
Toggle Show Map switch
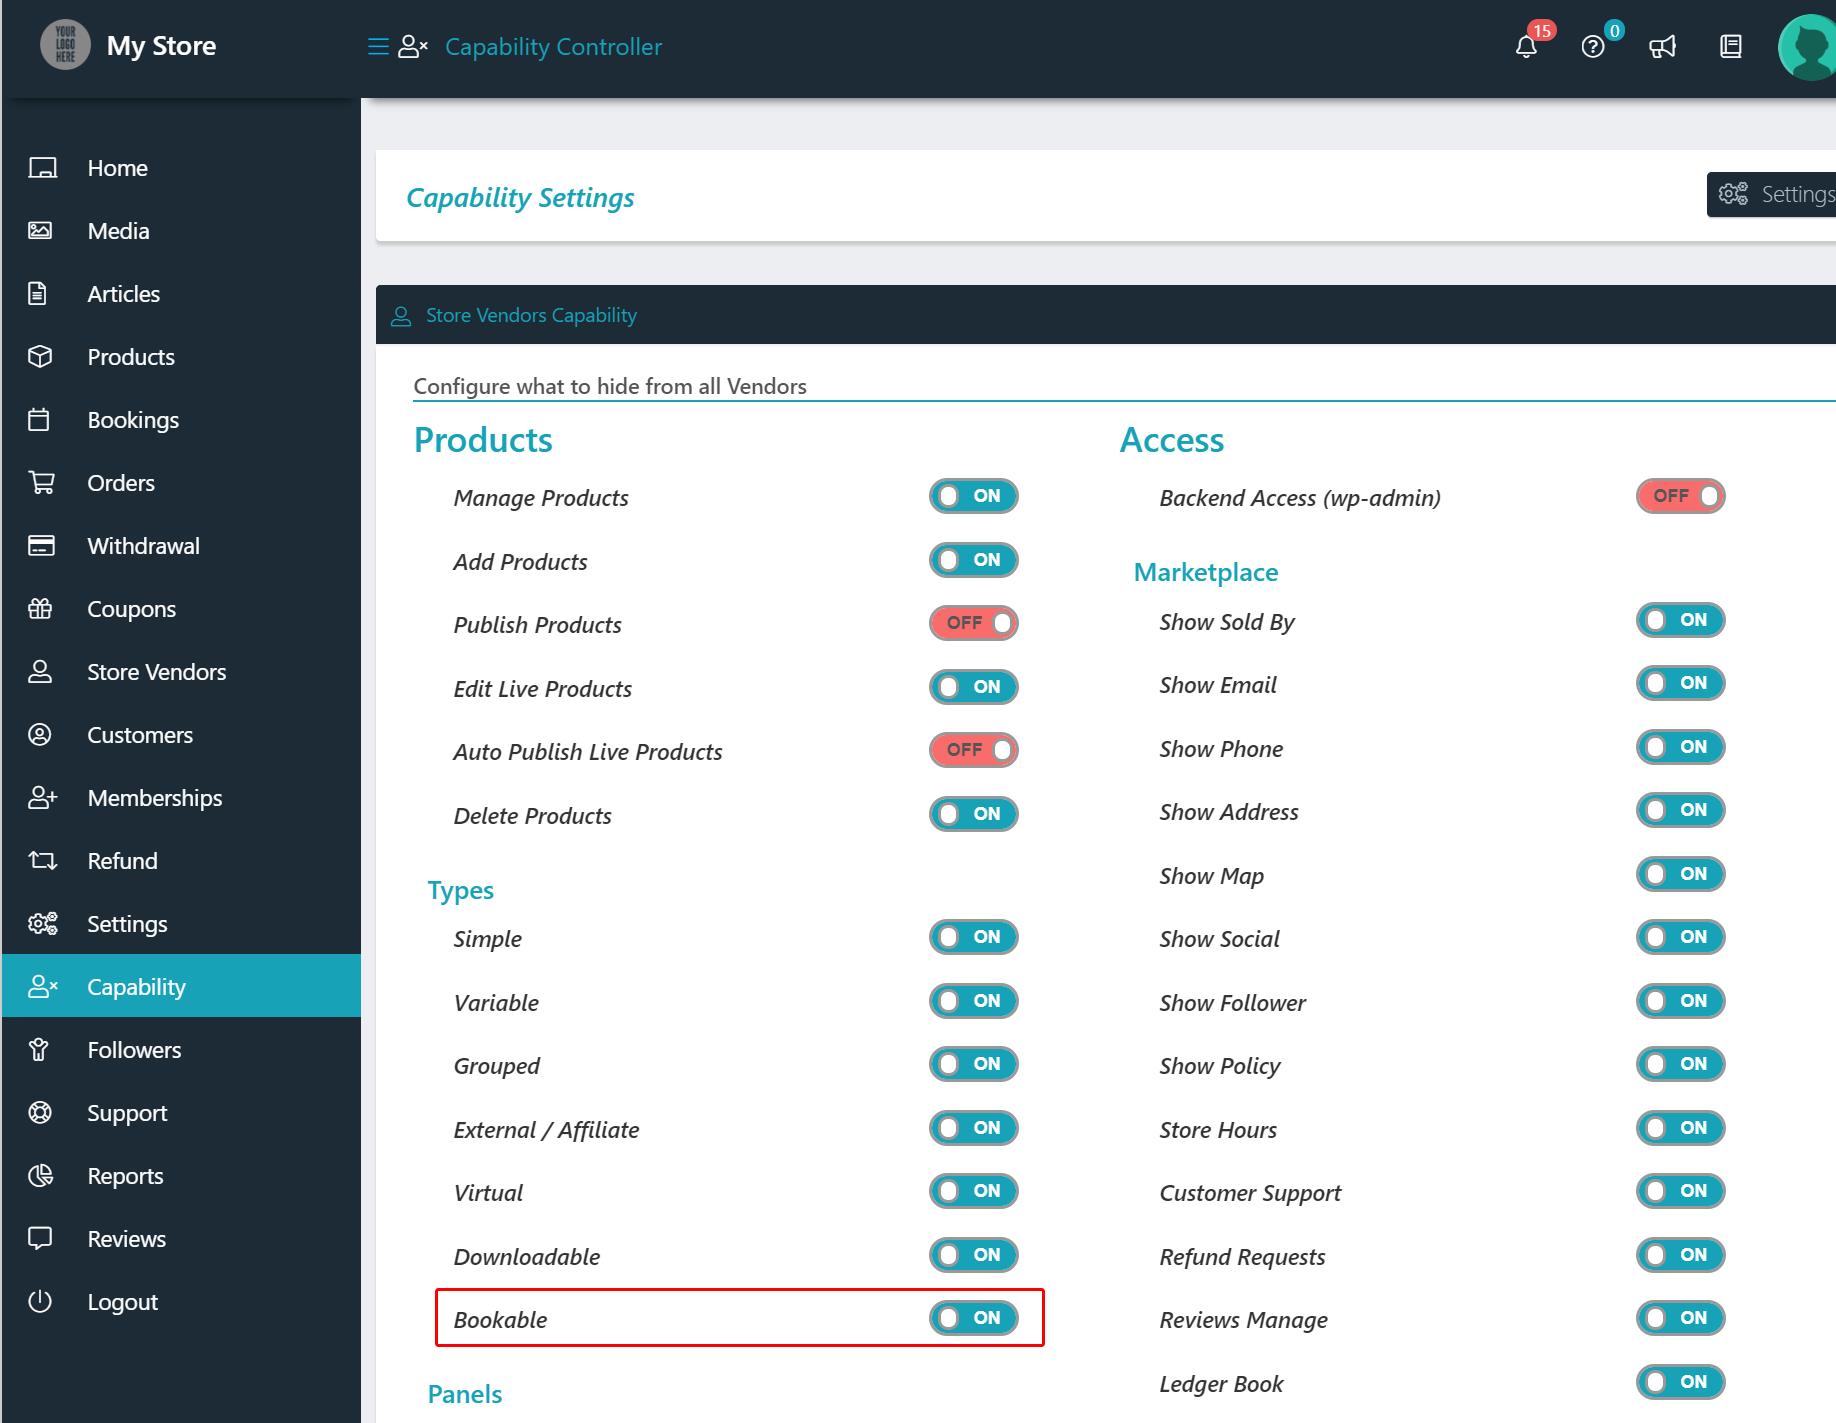point(1680,874)
